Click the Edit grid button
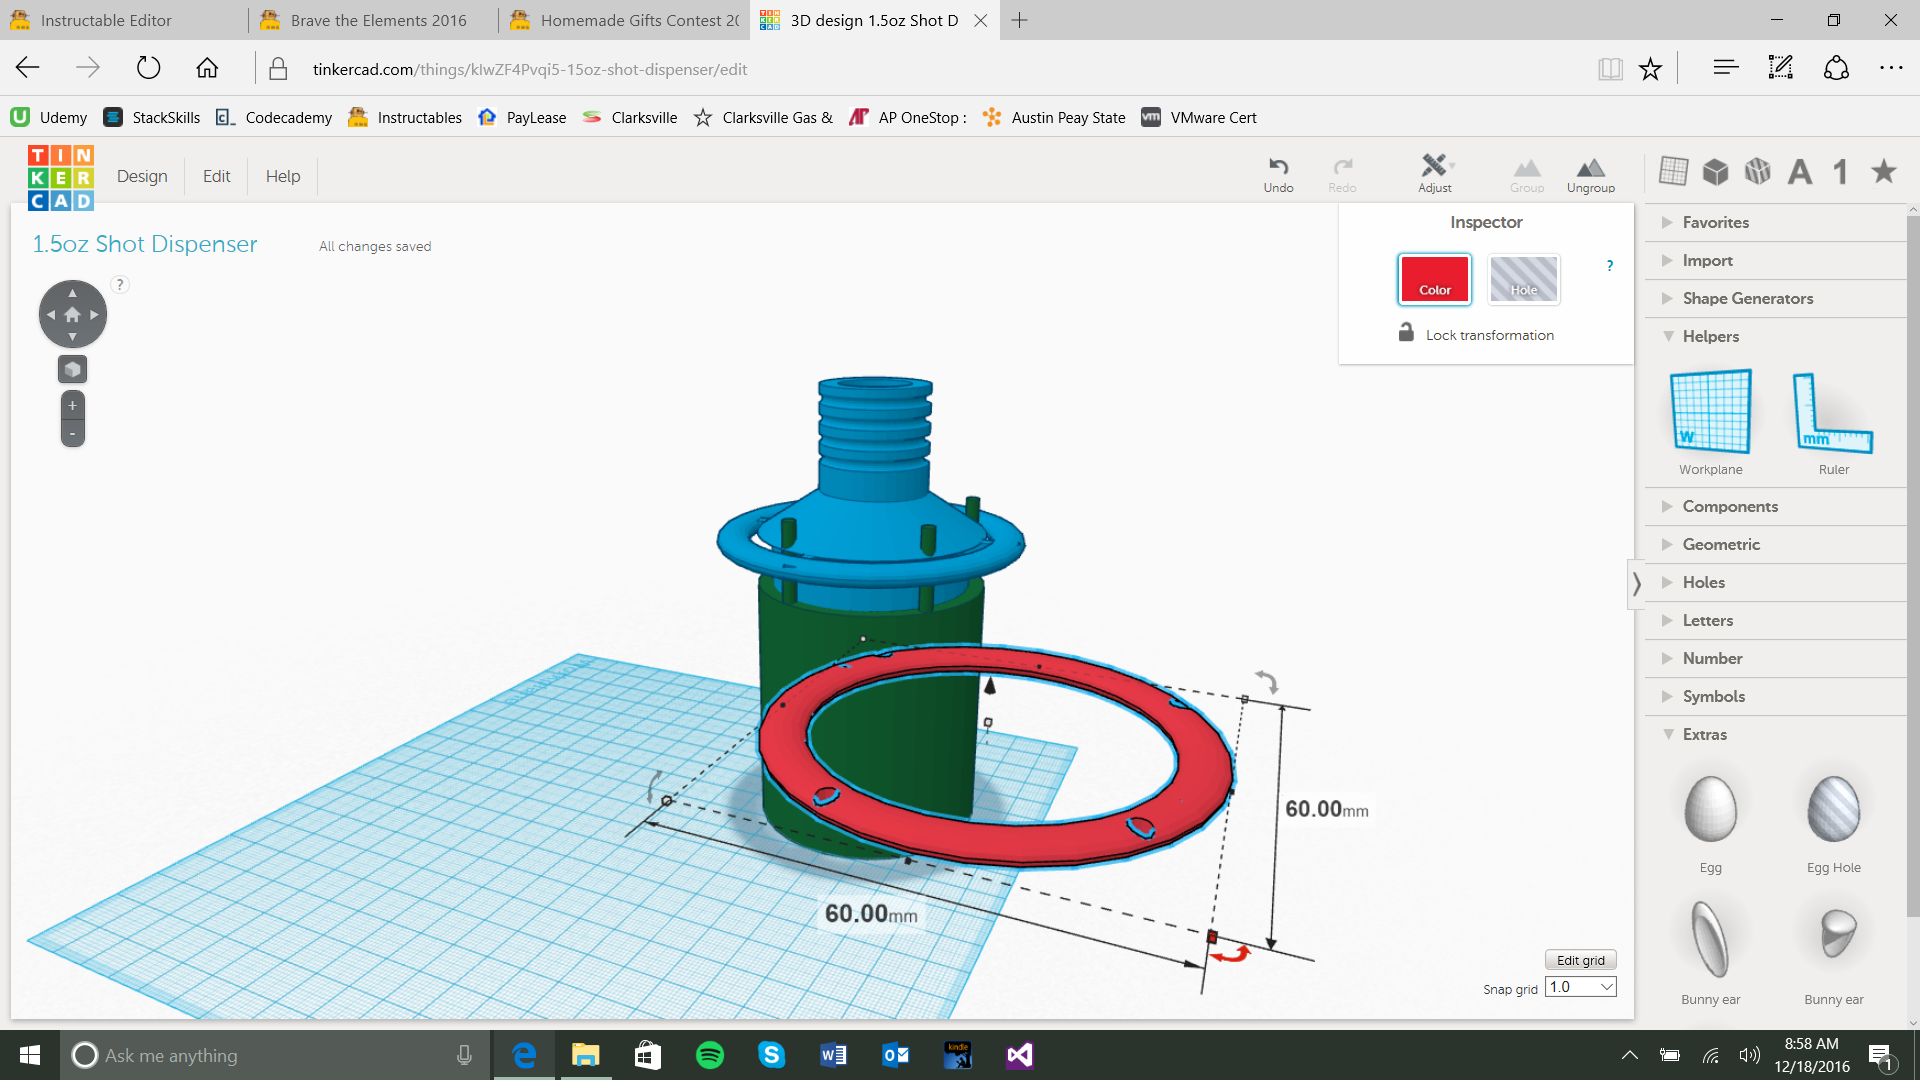The width and height of the screenshot is (1920, 1080). coord(1580,960)
